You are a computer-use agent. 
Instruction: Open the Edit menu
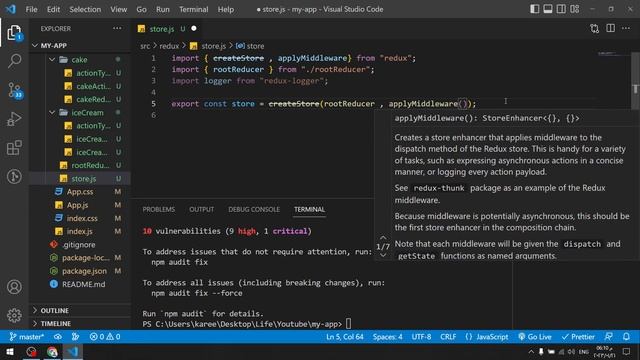[53, 9]
